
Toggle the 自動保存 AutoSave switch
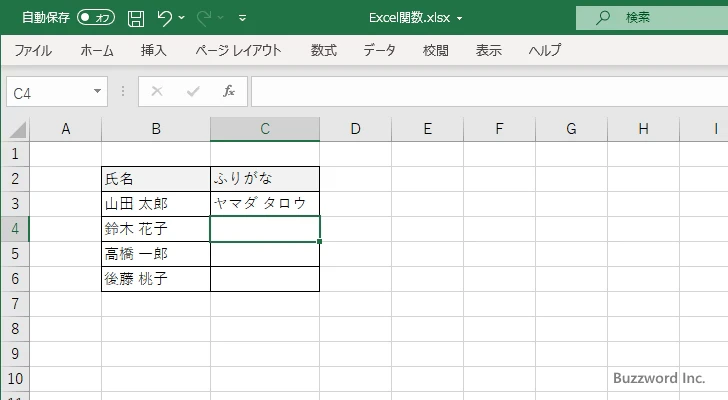point(96,18)
